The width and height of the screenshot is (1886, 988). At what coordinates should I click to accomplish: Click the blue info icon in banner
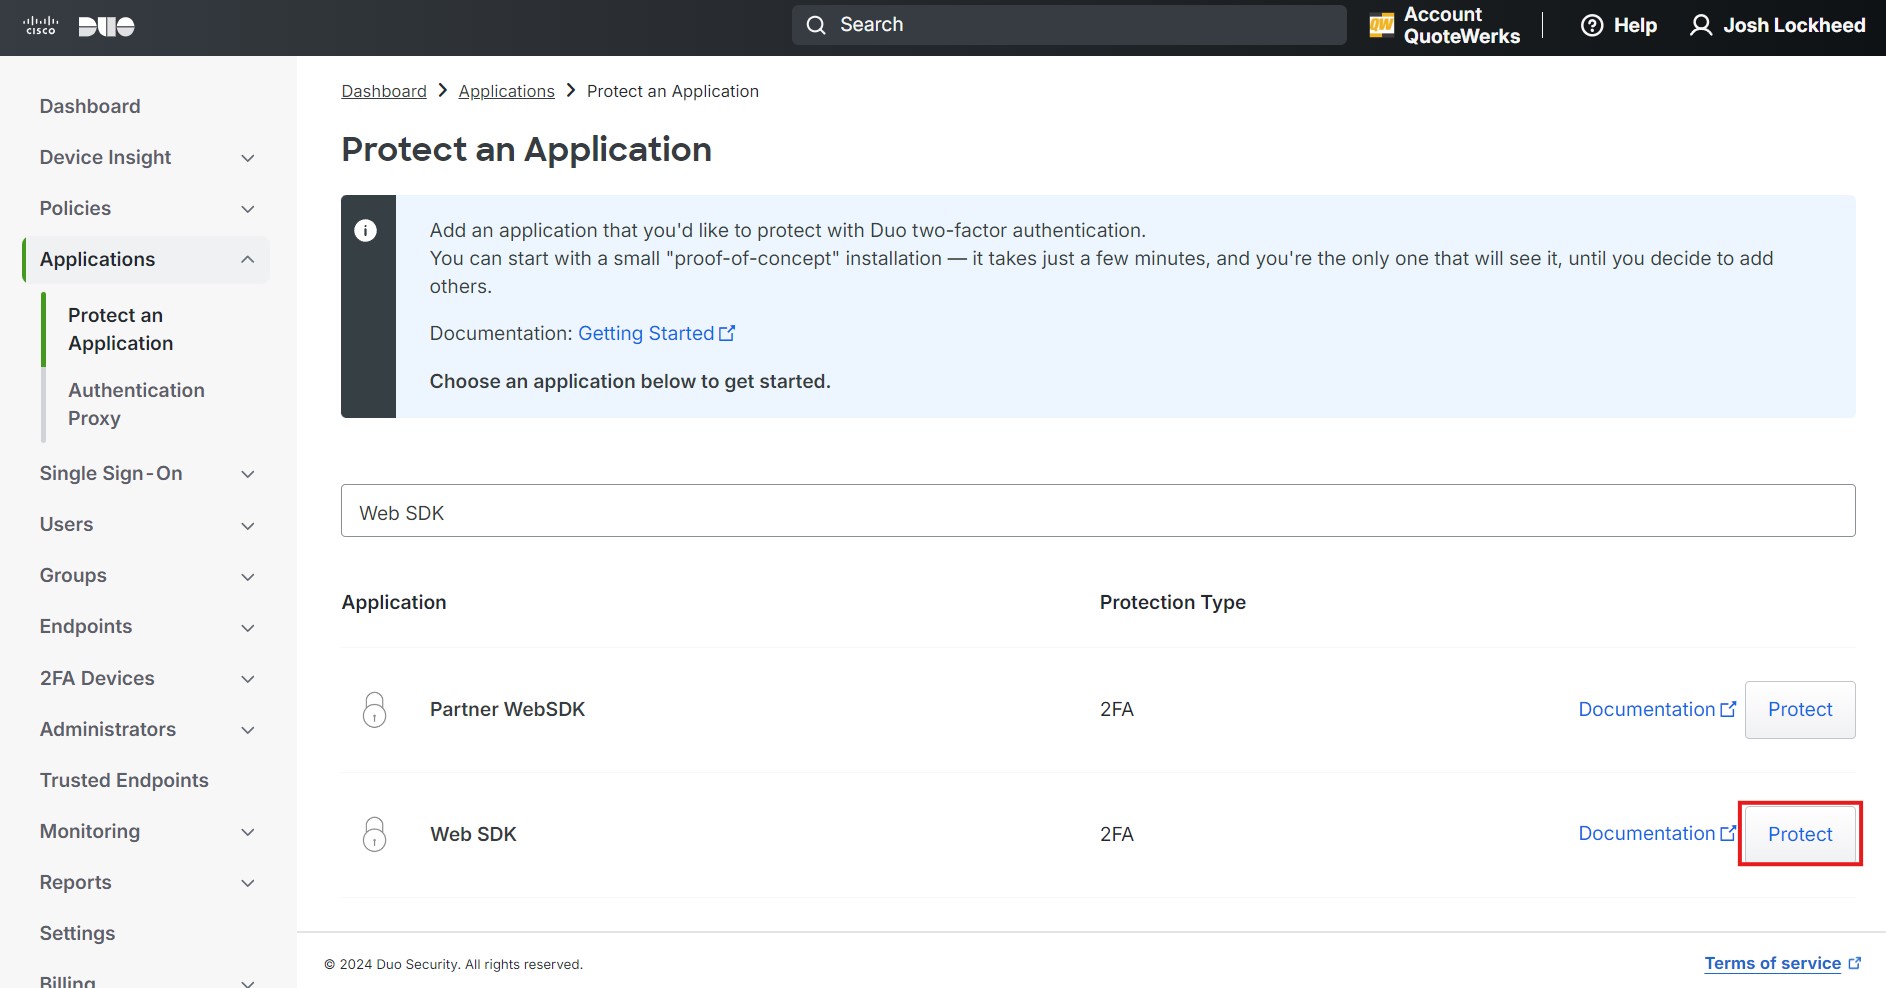366,231
